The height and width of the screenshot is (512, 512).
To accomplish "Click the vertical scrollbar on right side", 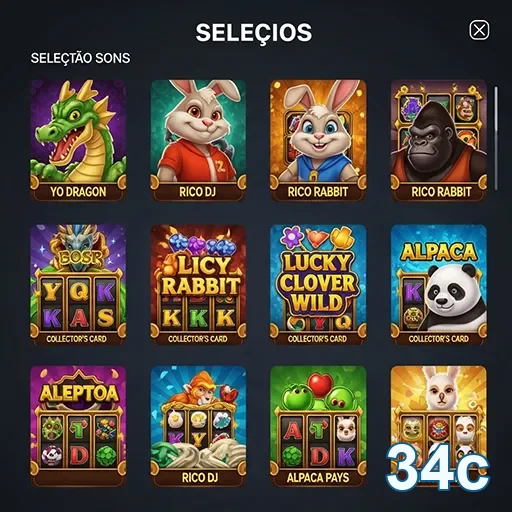I will point(496,138).
